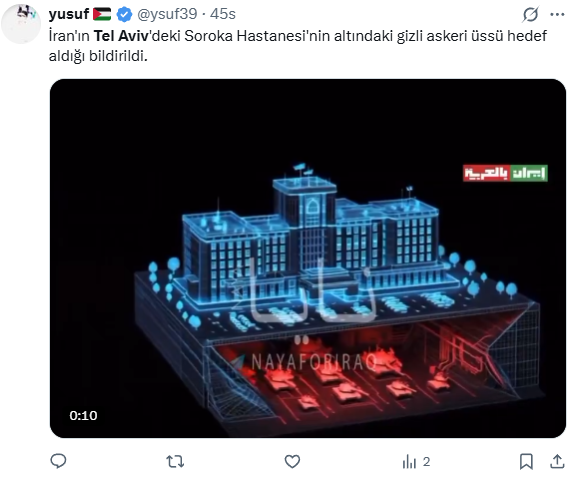Open the share upload arrow icon
The height and width of the screenshot is (479, 583).
coord(557,461)
